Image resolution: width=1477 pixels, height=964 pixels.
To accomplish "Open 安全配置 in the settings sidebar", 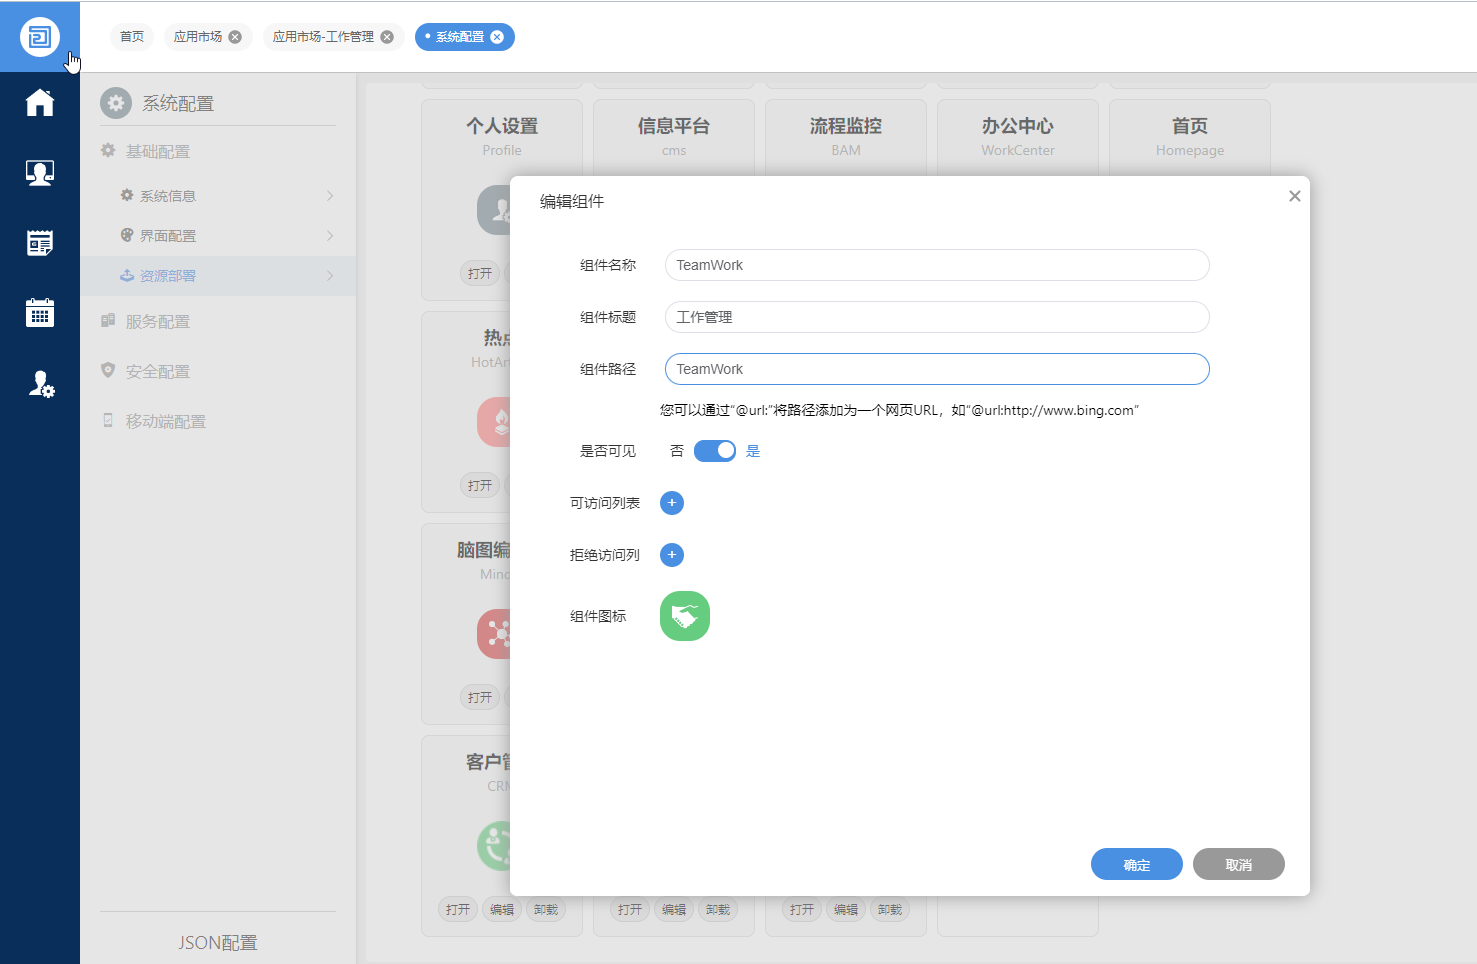I will point(157,372).
